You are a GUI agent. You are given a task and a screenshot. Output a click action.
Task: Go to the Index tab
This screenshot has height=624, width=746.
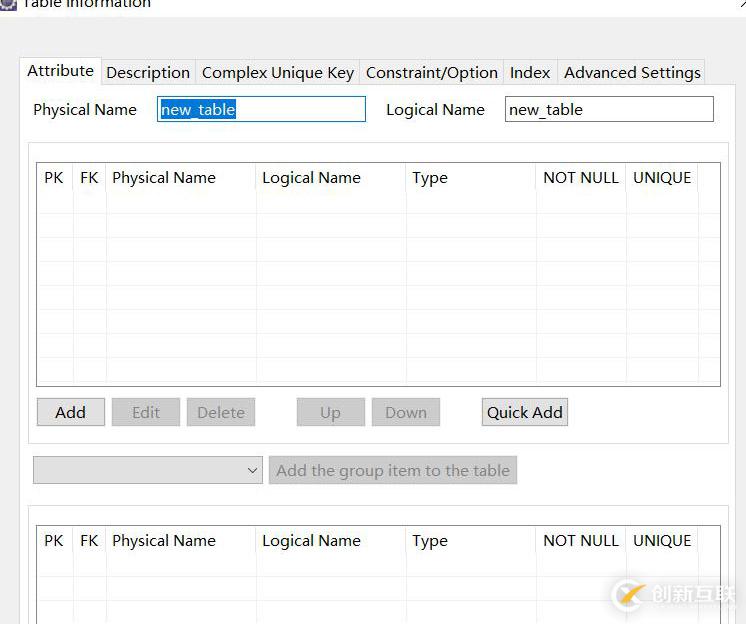pos(530,72)
